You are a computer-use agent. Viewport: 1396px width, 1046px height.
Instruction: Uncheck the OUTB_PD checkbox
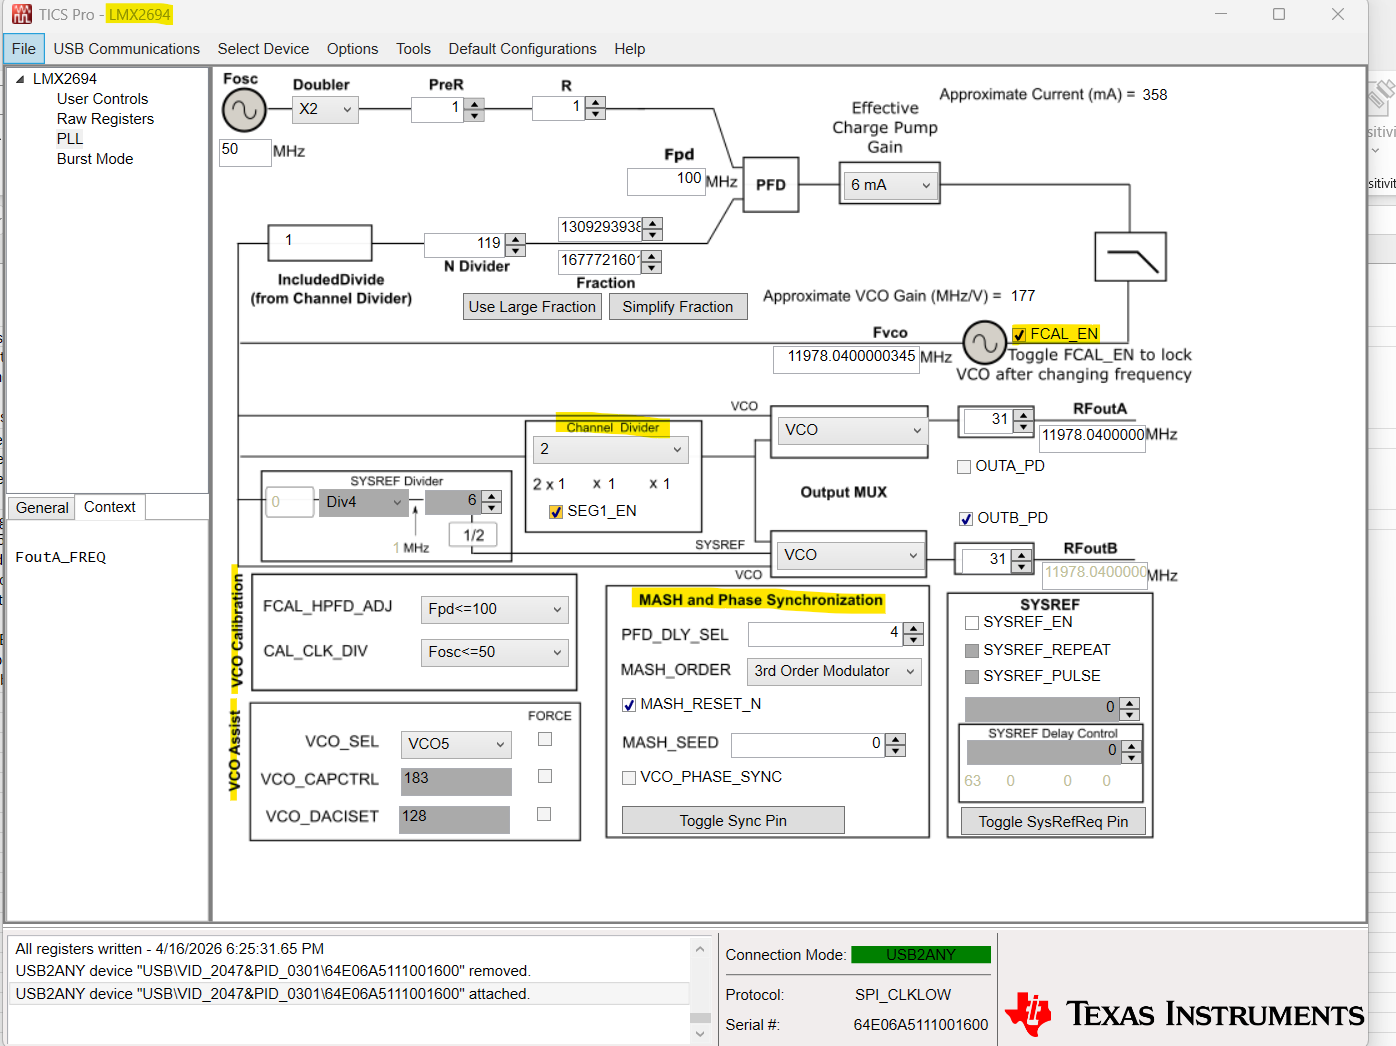[966, 519]
